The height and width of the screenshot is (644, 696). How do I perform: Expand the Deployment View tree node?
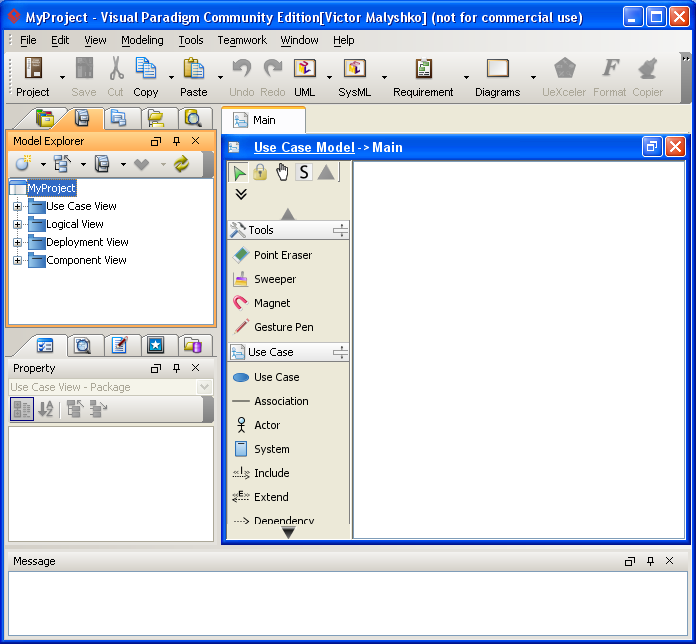17,242
